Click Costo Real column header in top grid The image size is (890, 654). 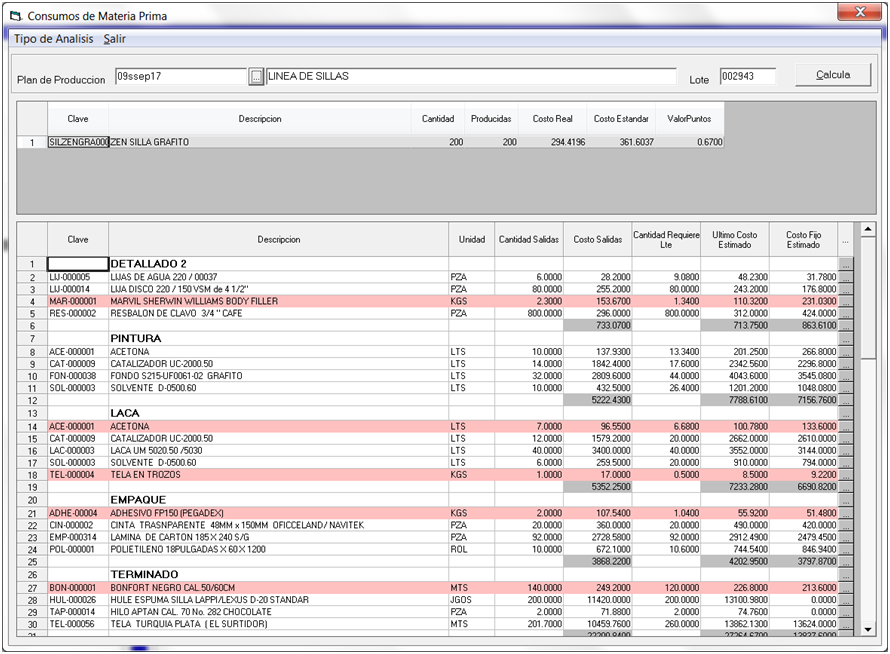pos(552,119)
